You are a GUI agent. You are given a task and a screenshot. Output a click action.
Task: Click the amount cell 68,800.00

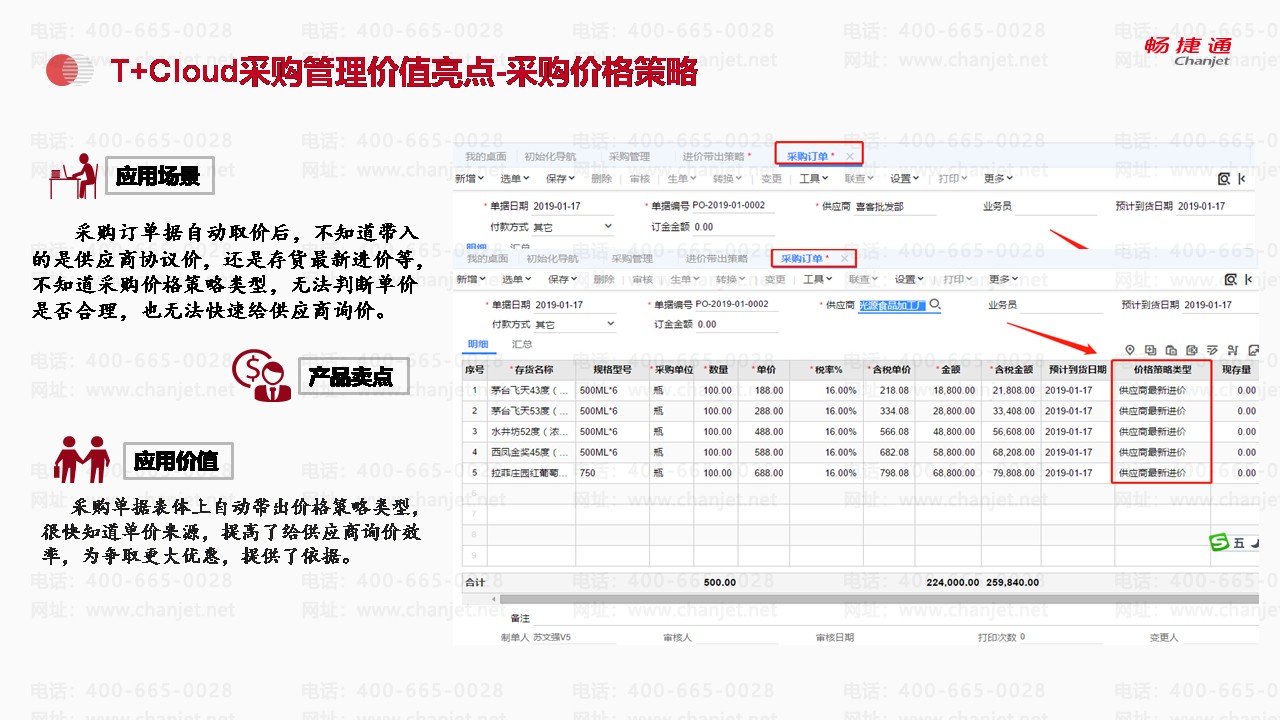pos(946,473)
